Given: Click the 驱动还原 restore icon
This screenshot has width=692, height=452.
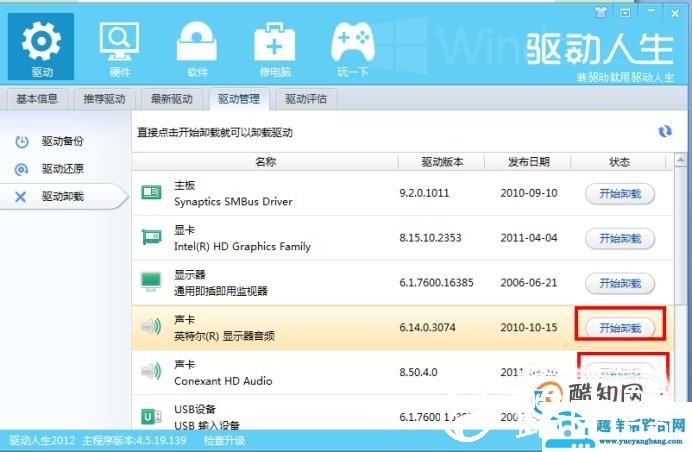Looking at the screenshot, I should click(21, 169).
